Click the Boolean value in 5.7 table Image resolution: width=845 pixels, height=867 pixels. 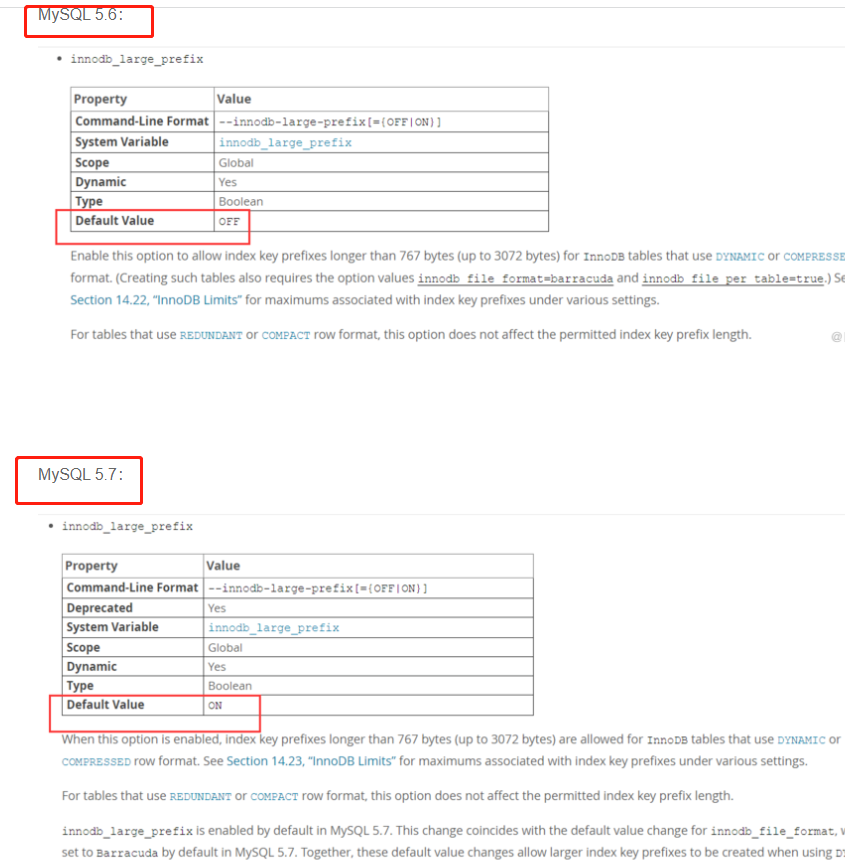[229, 686]
